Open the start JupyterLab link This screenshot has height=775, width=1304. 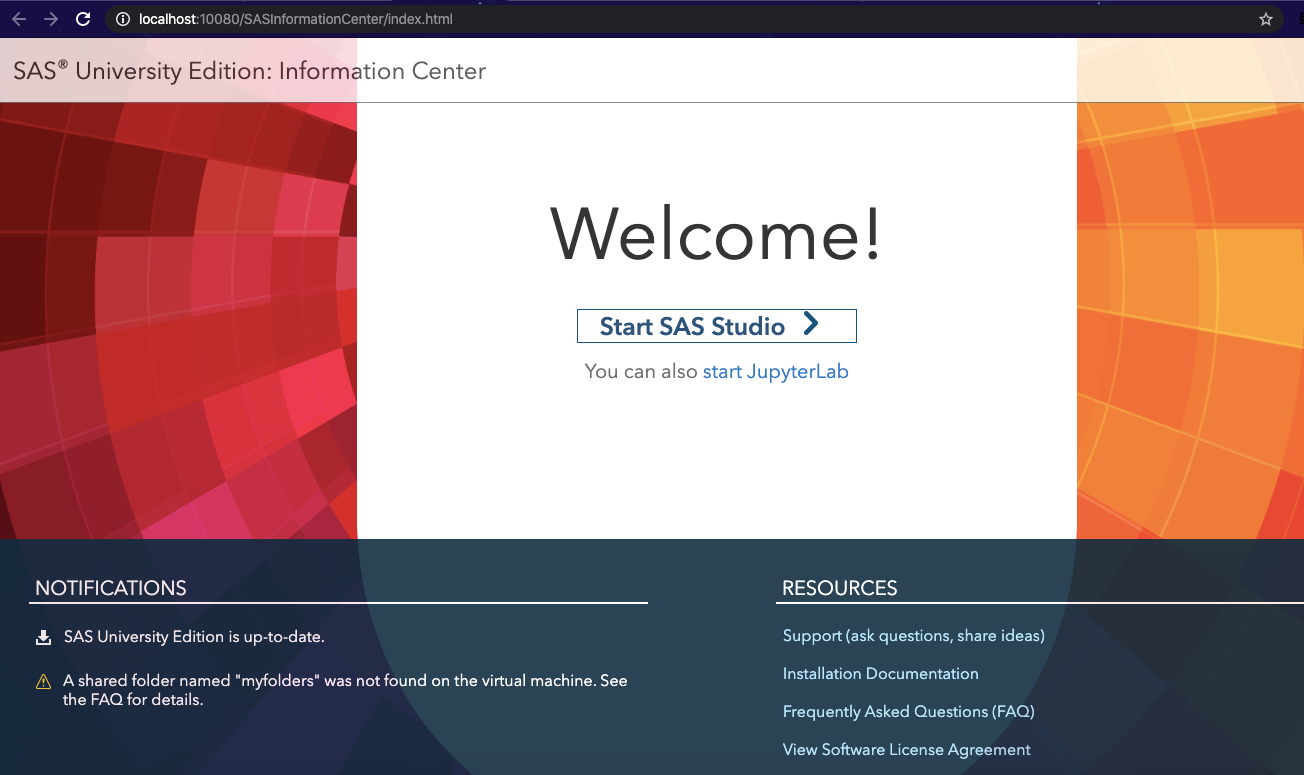pyautogui.click(x=775, y=372)
